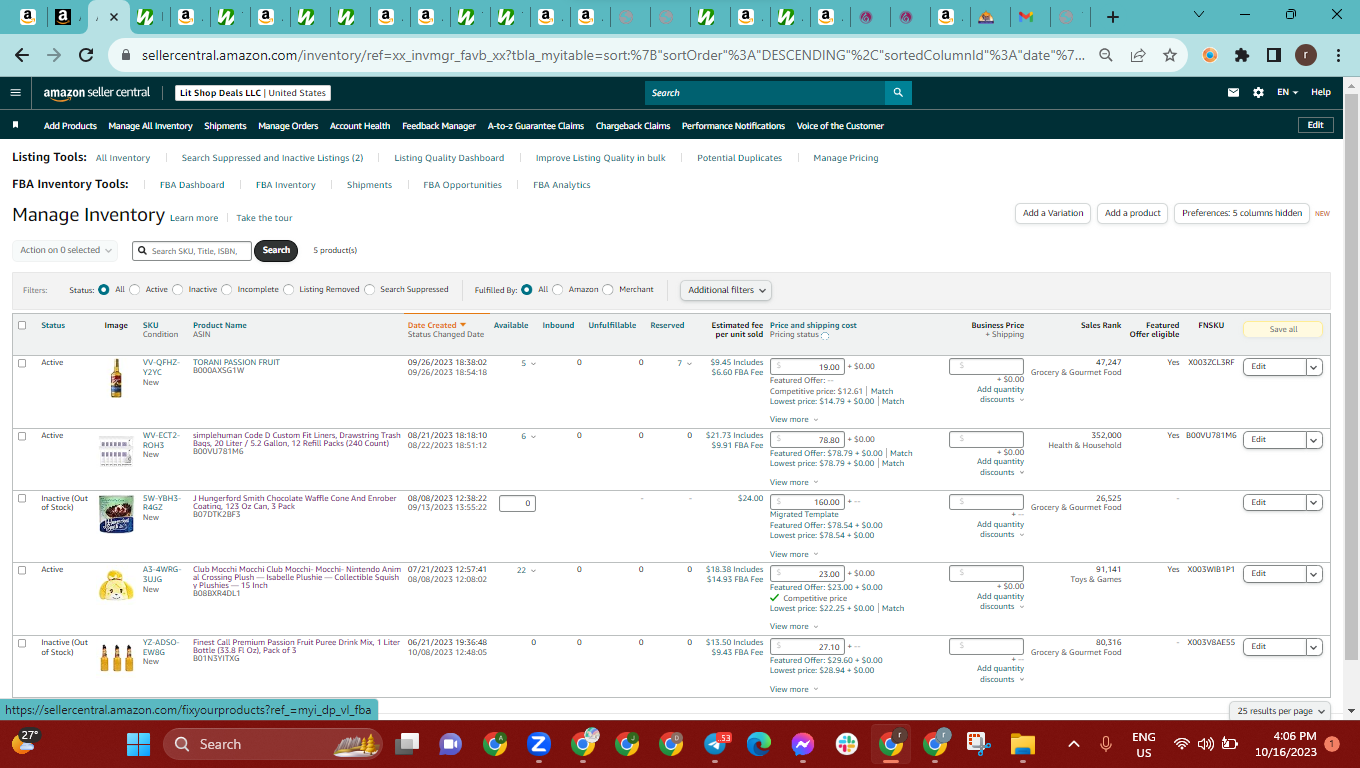Open the Windows Start menu
This screenshot has width=1360, height=768.
[x=138, y=744]
